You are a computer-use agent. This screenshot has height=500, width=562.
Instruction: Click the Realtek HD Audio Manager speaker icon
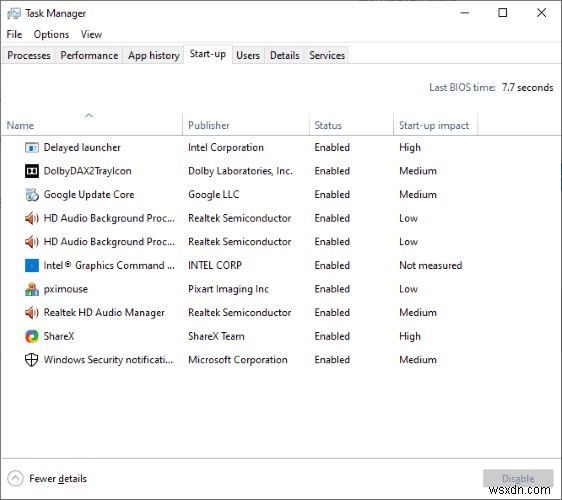click(x=32, y=313)
